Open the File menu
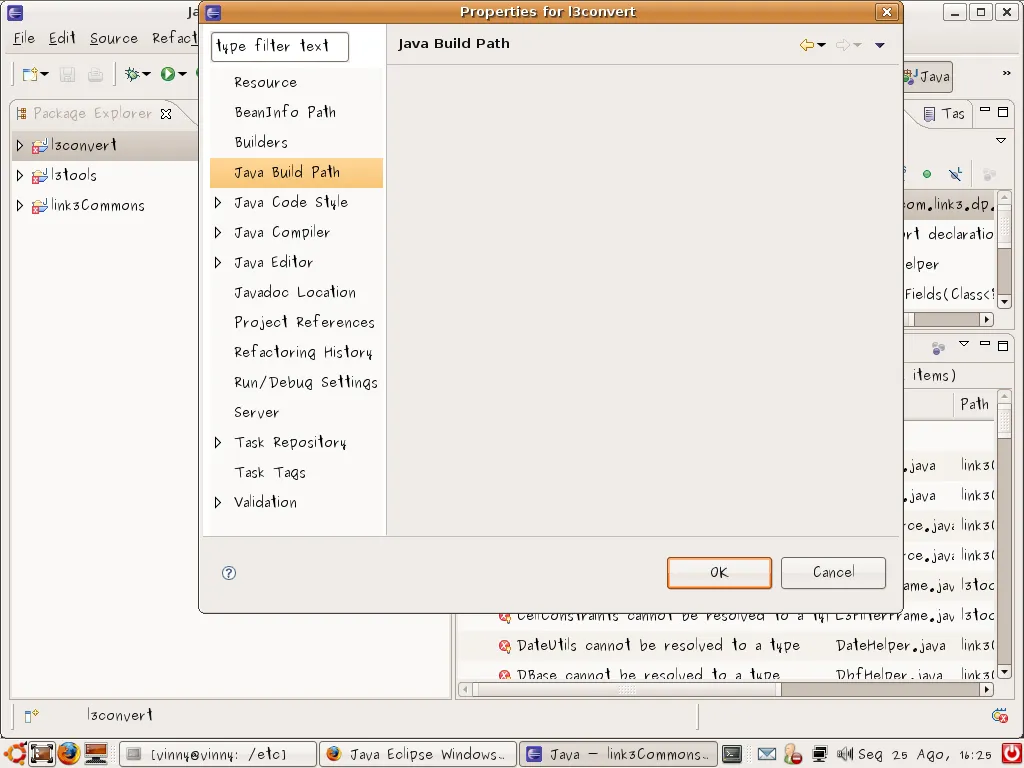Viewport: 1024px width, 768px height. point(24,39)
